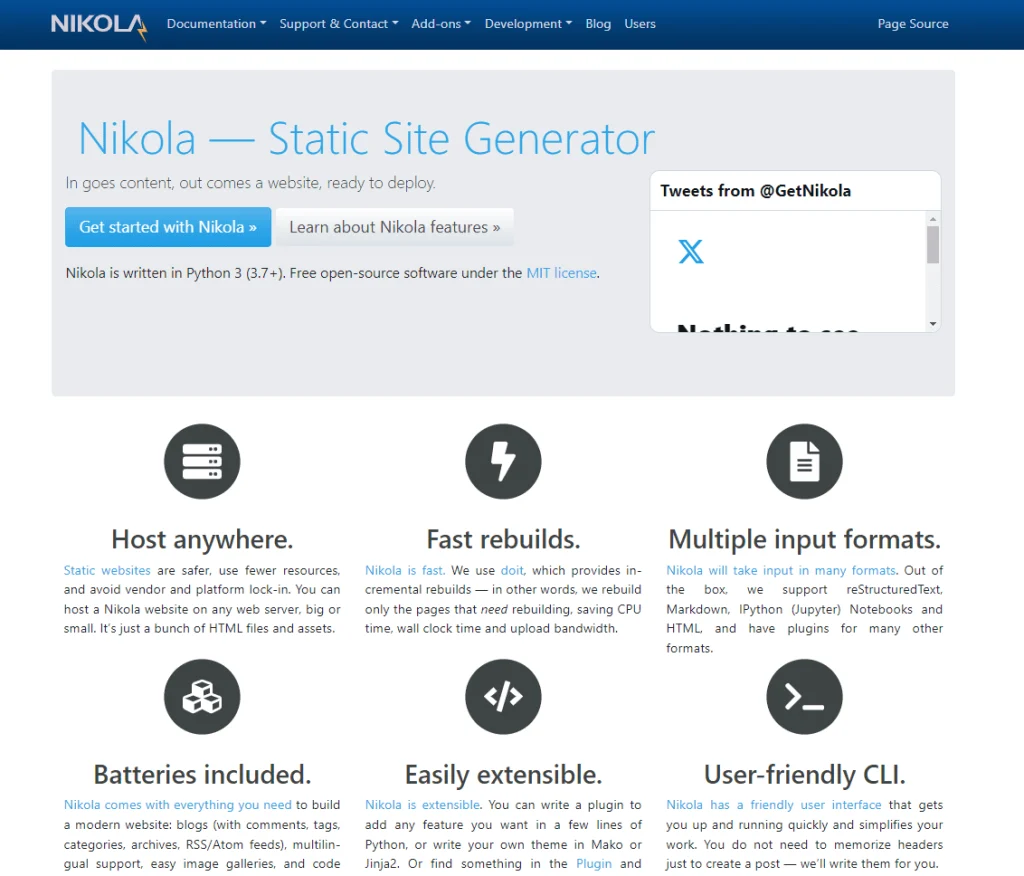The width and height of the screenshot is (1024, 876).
Task: Open the Users page
Action: tap(640, 24)
